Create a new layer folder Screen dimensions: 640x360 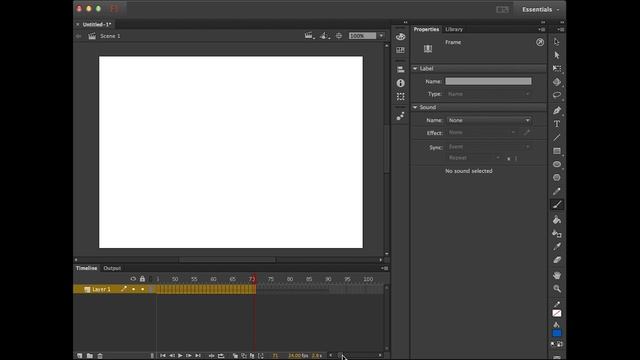point(90,356)
